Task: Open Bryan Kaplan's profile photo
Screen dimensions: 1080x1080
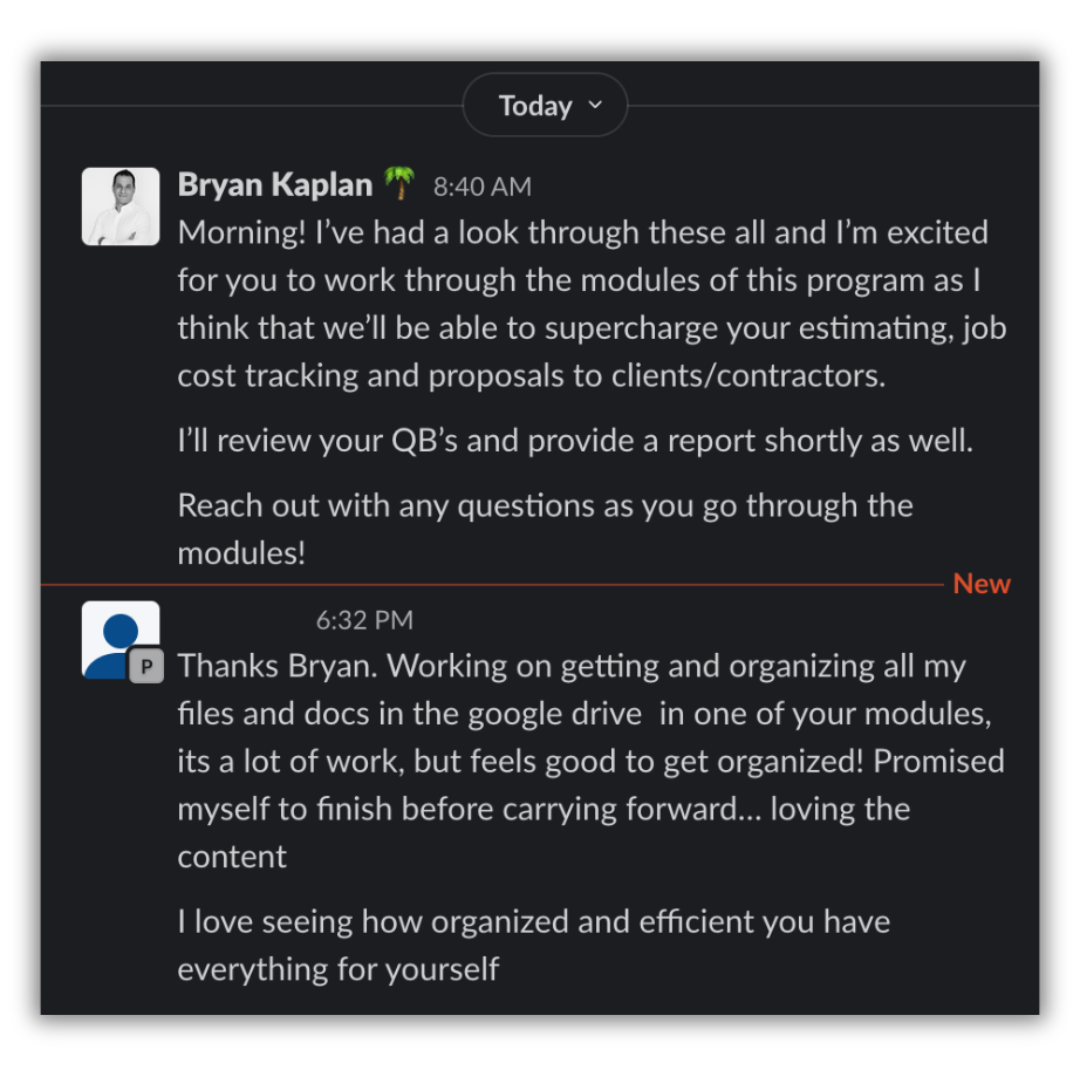Action: pos(120,206)
